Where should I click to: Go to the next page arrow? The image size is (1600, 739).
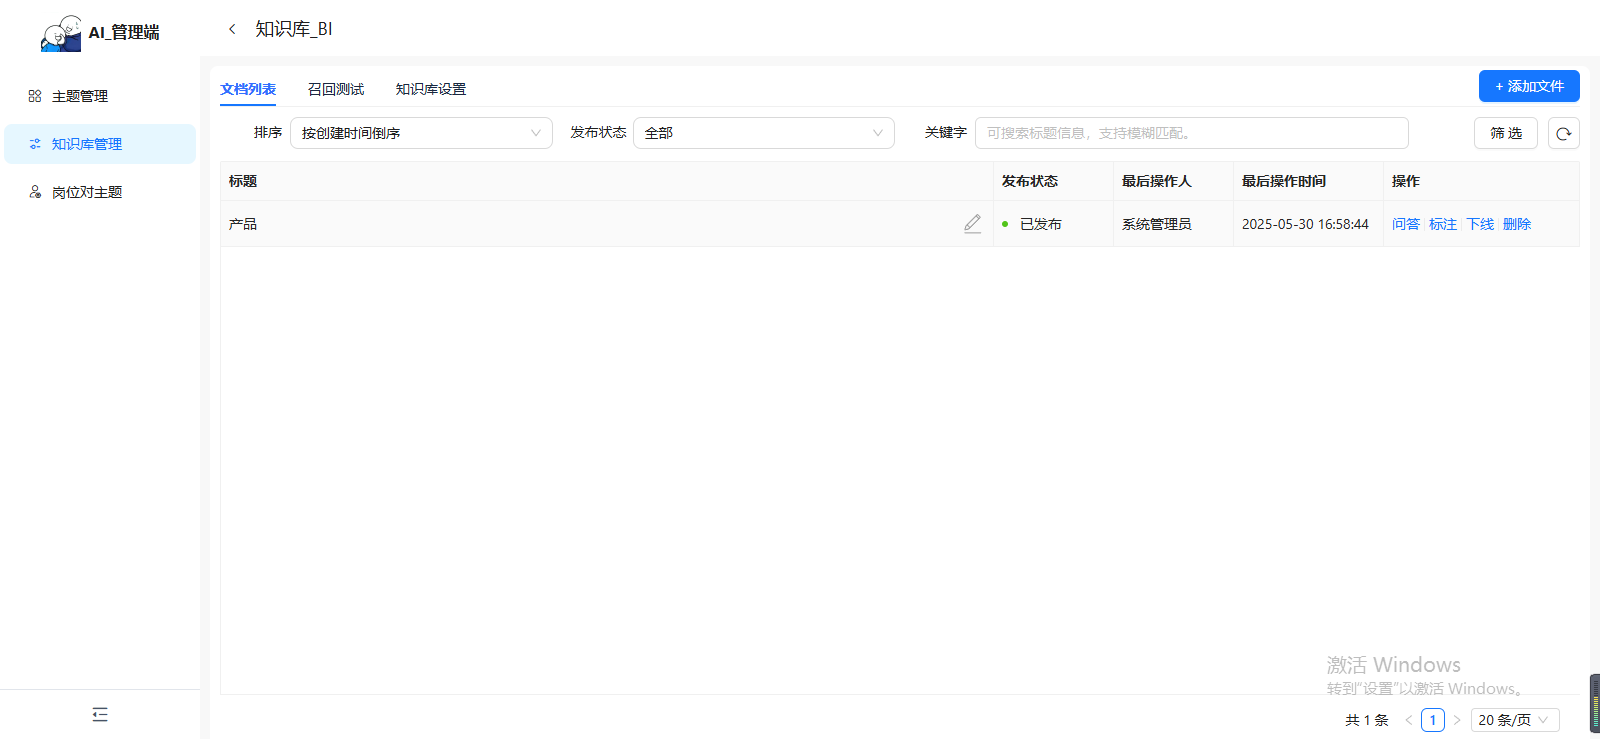(x=1457, y=720)
